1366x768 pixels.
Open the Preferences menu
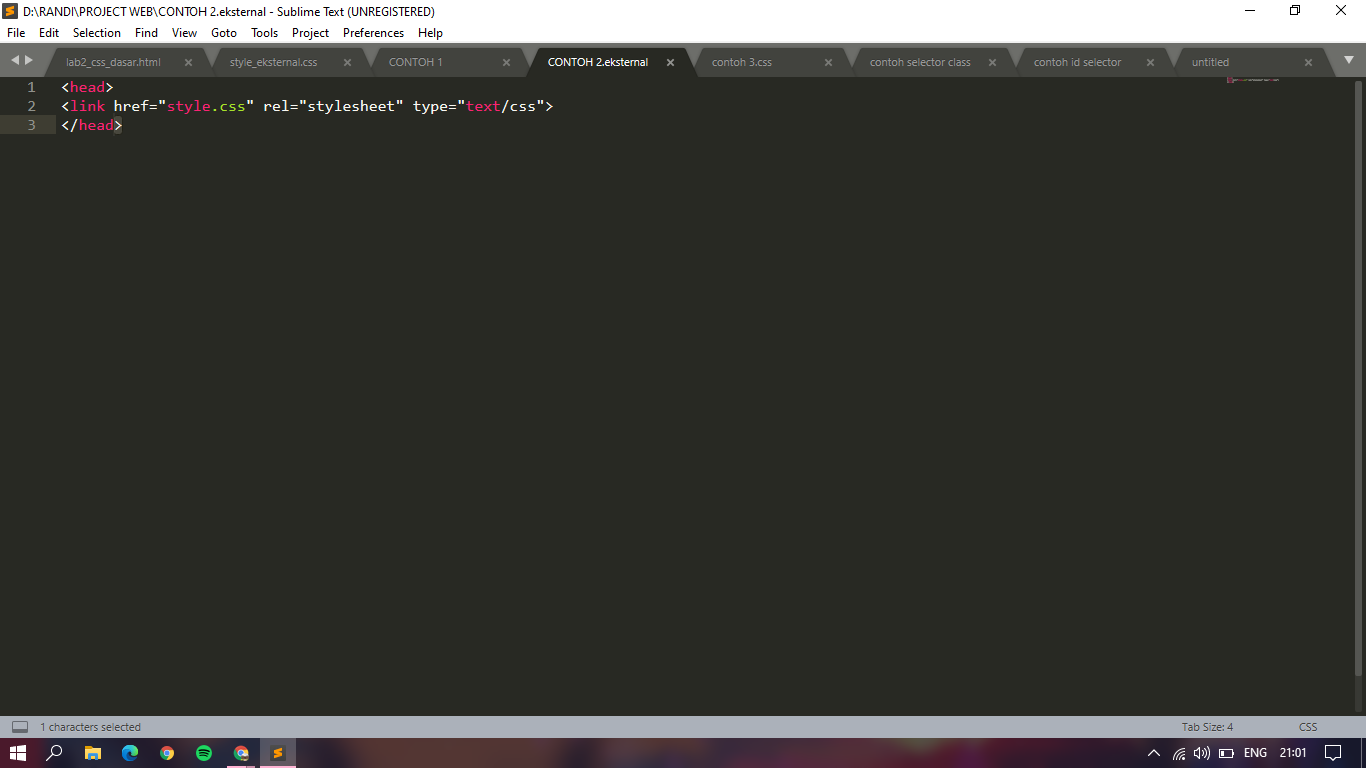tap(373, 32)
